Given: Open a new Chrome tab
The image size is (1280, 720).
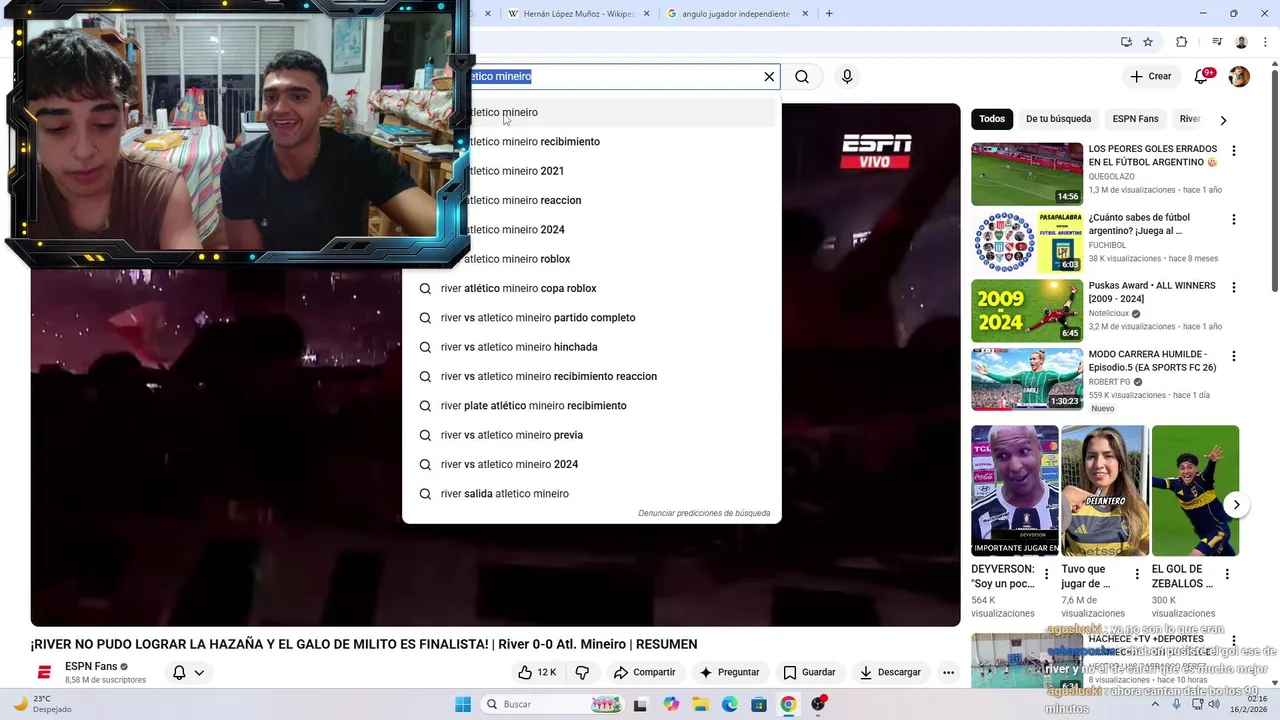Looking at the screenshot, I should 829,14.
